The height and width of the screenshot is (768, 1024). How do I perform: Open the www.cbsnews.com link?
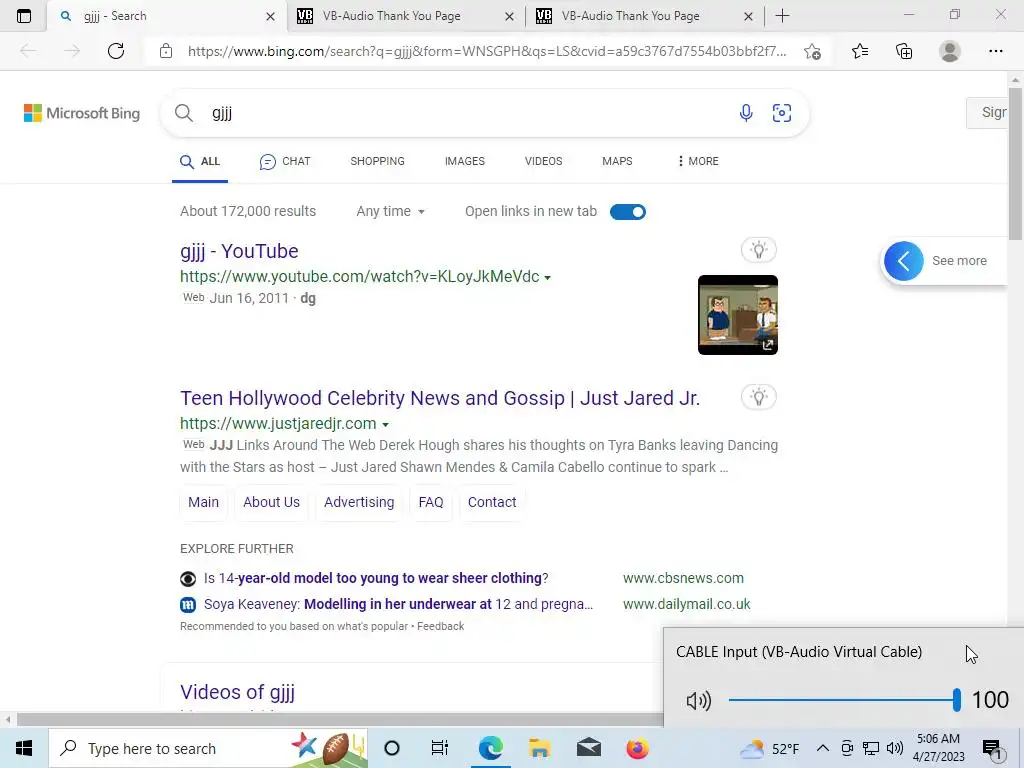683,579
